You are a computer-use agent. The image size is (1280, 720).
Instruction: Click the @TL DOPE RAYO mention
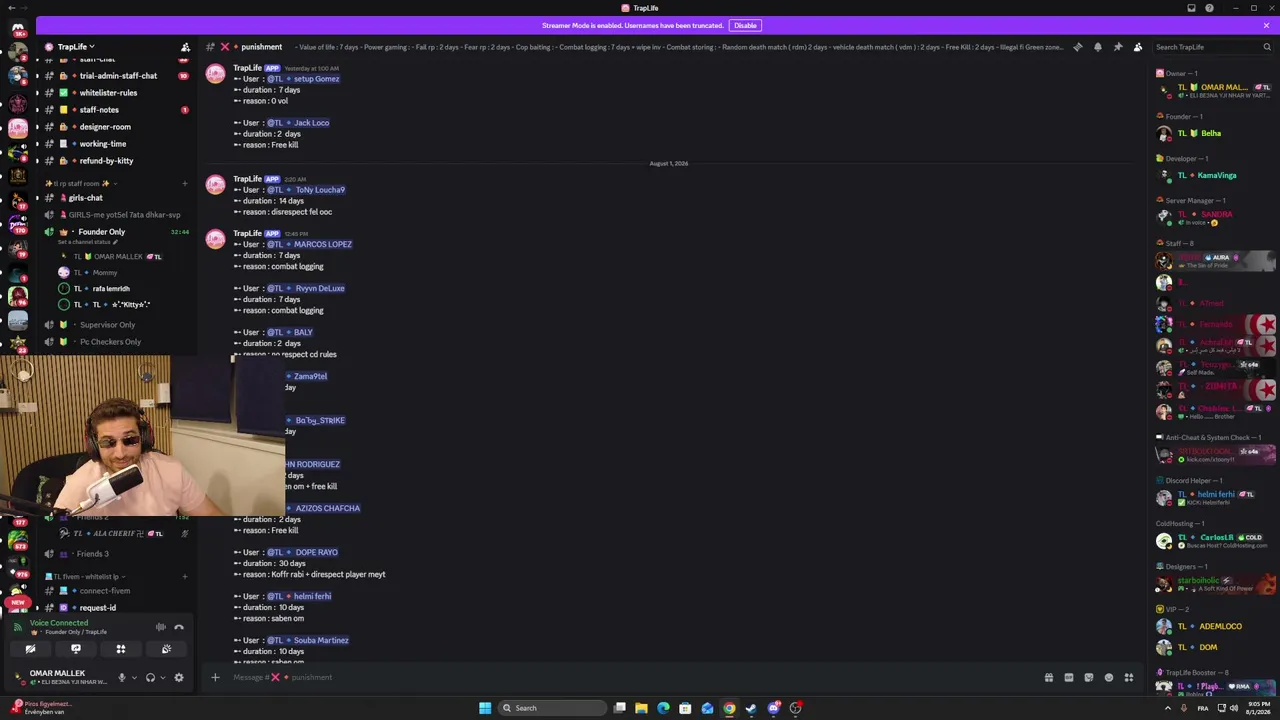pos(302,552)
